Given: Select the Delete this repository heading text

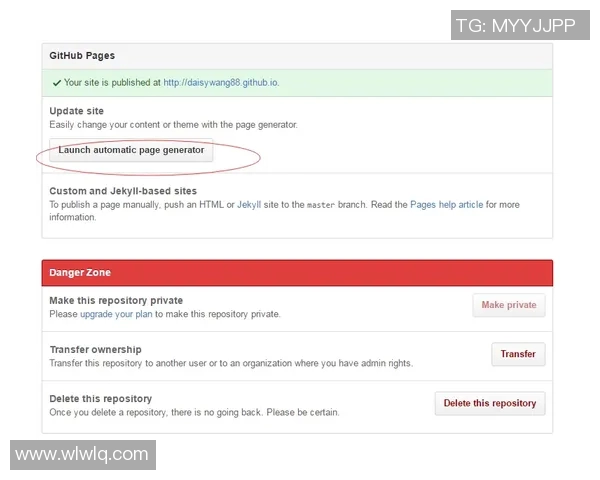Looking at the screenshot, I should tap(100, 399).
